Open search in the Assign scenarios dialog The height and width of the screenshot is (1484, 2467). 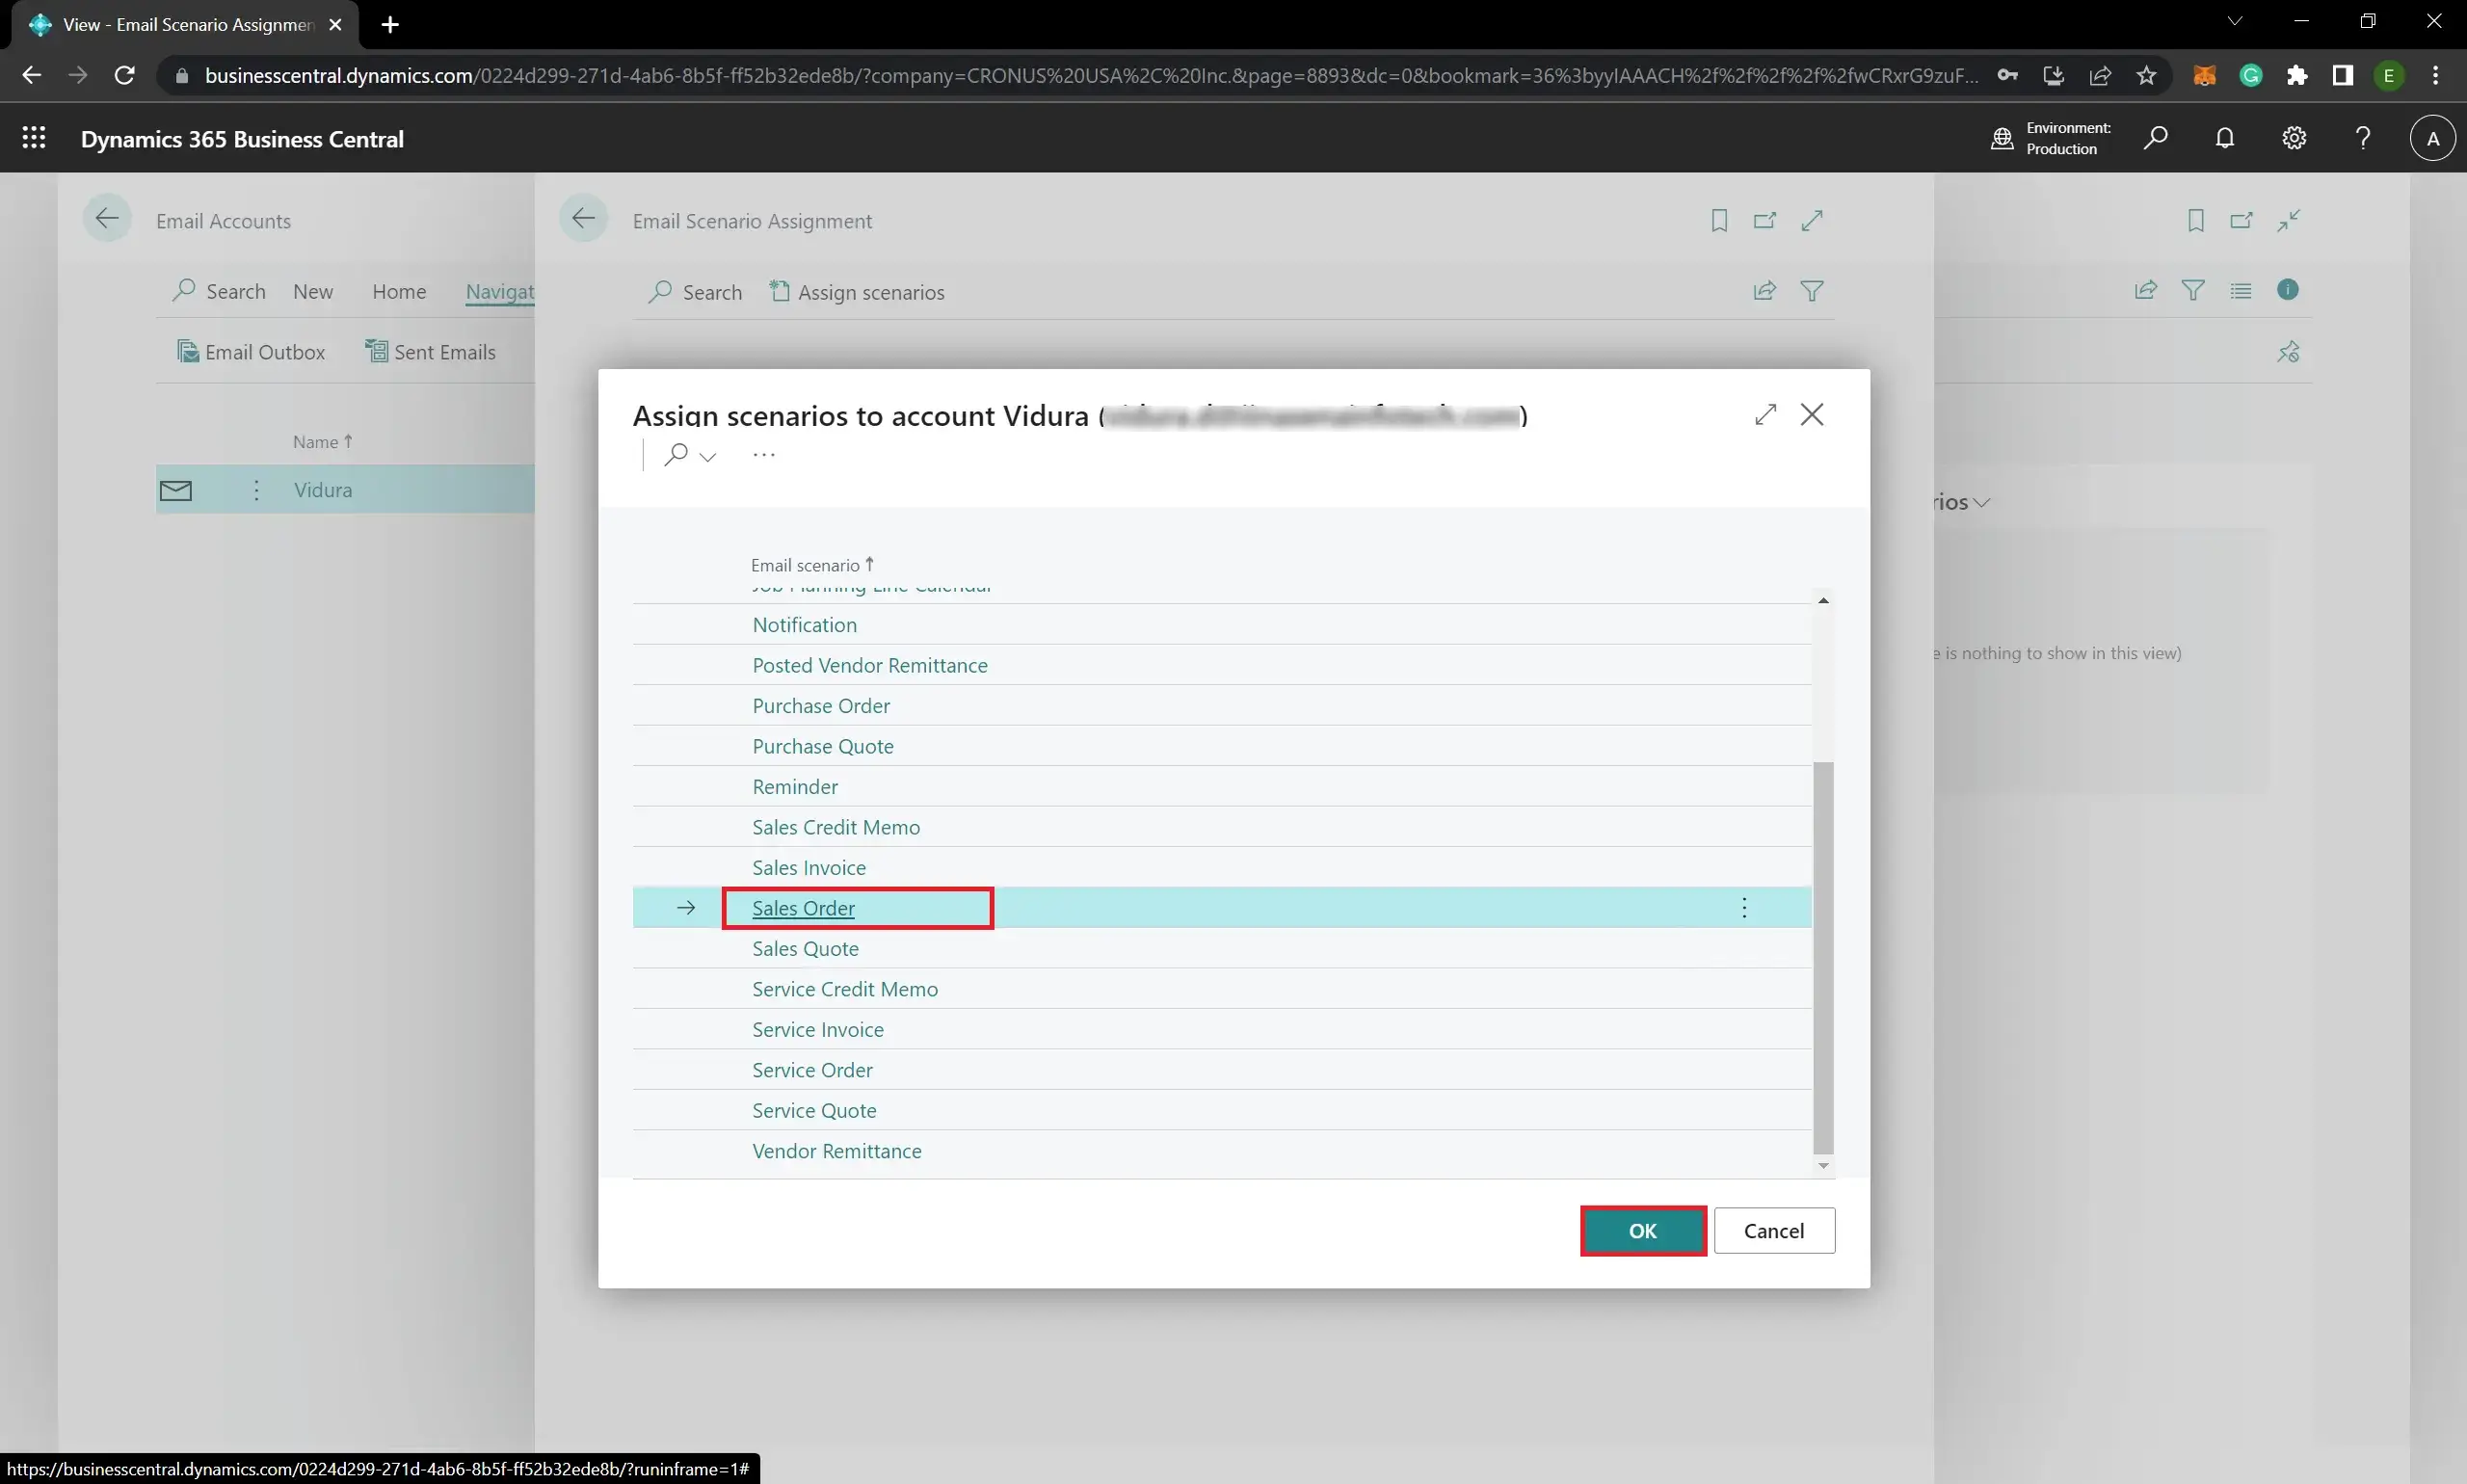pyautogui.click(x=676, y=455)
